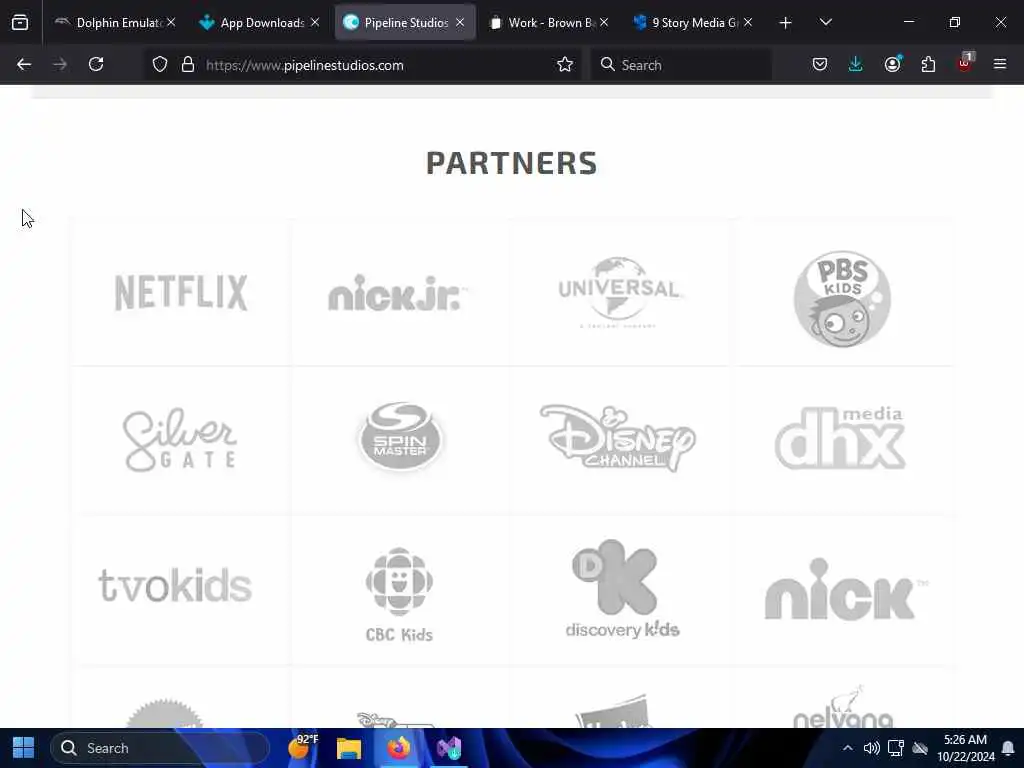This screenshot has height=768, width=1024.
Task: Click the Firefox taskbar icon
Action: [x=399, y=748]
